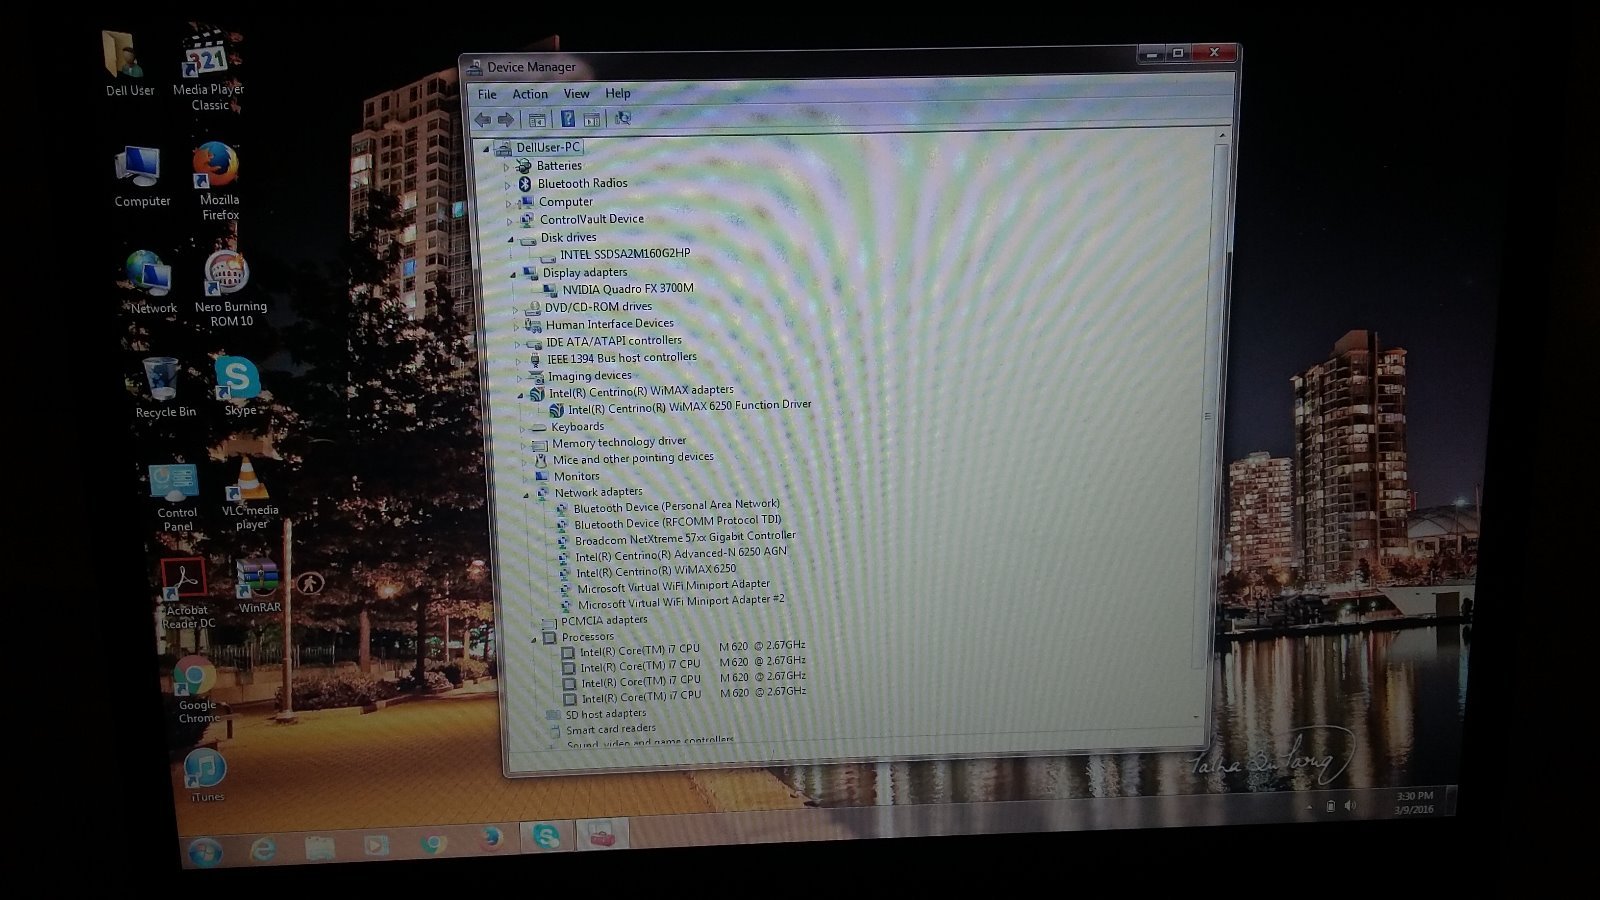Expand the Bluetooth Radios category

coord(507,185)
